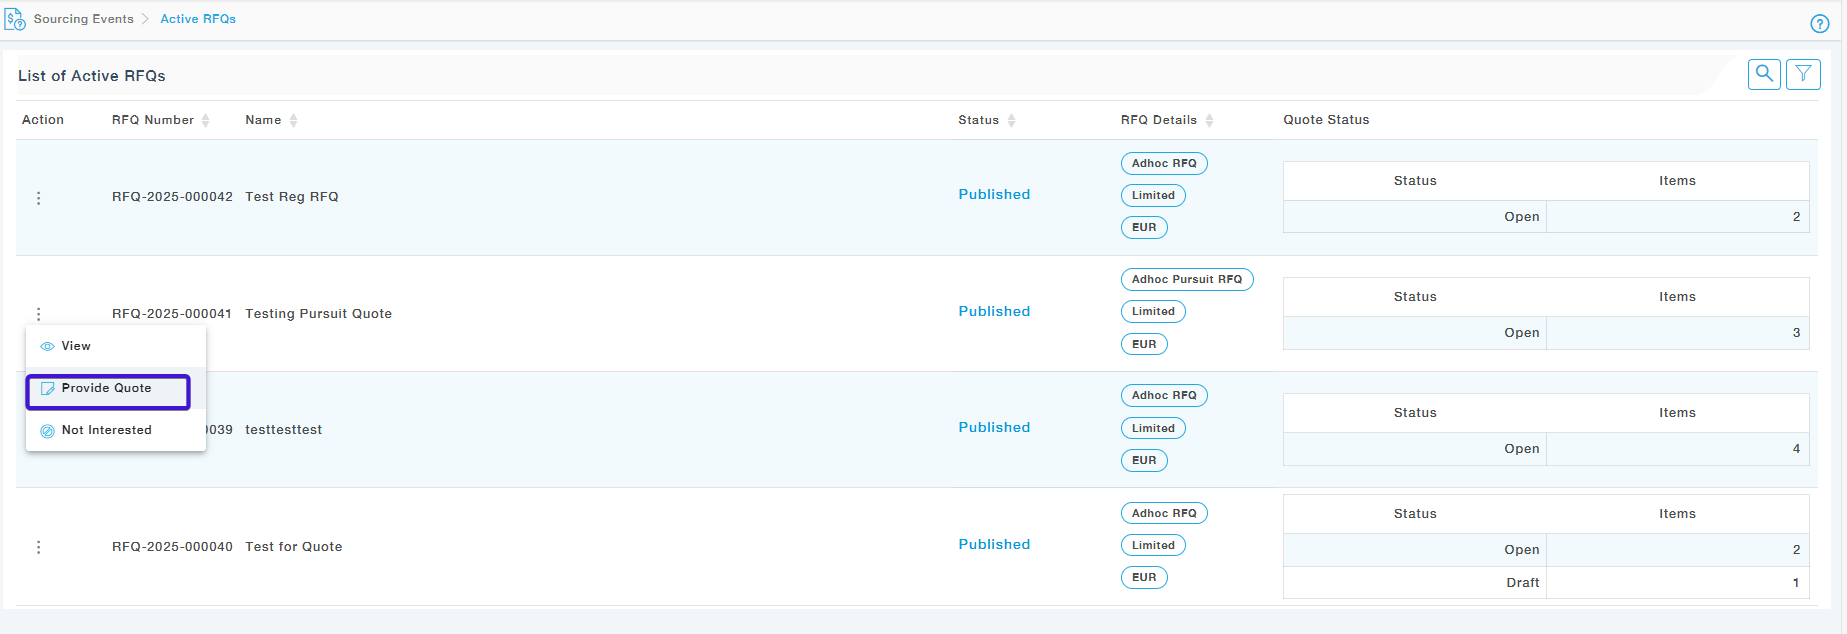This screenshot has height=634, width=1847.
Task: Click the search magnifier icon
Action: tap(1764, 74)
